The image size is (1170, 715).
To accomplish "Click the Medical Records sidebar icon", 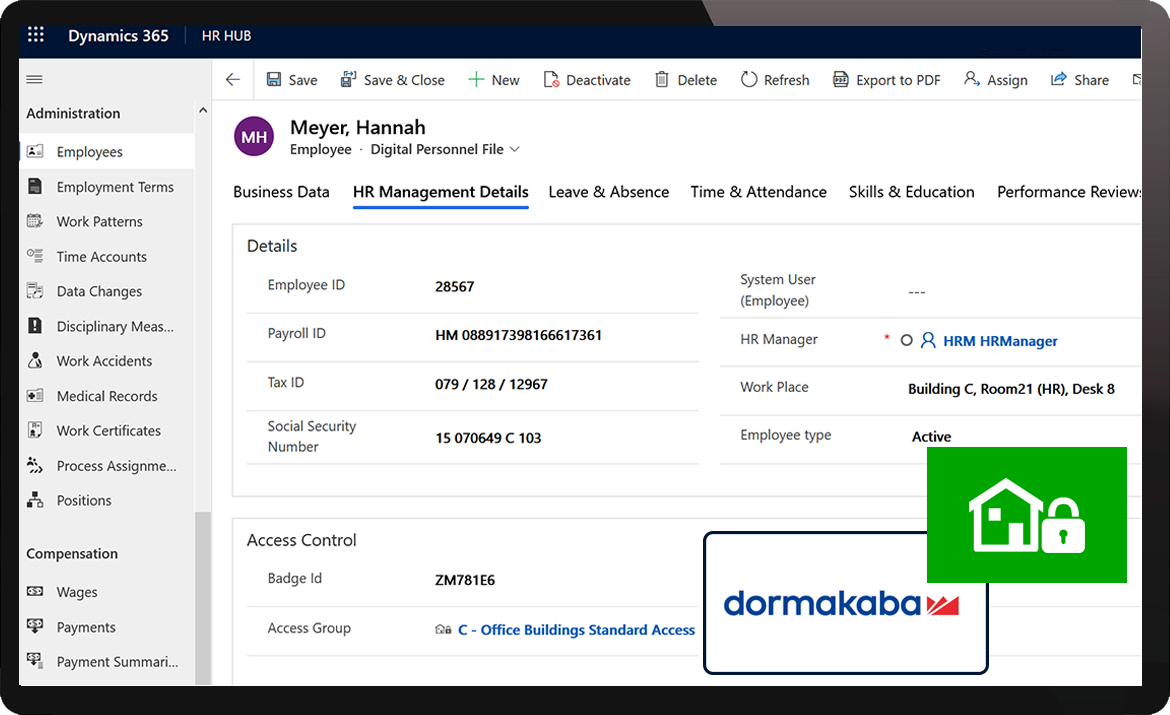I will (x=35, y=396).
